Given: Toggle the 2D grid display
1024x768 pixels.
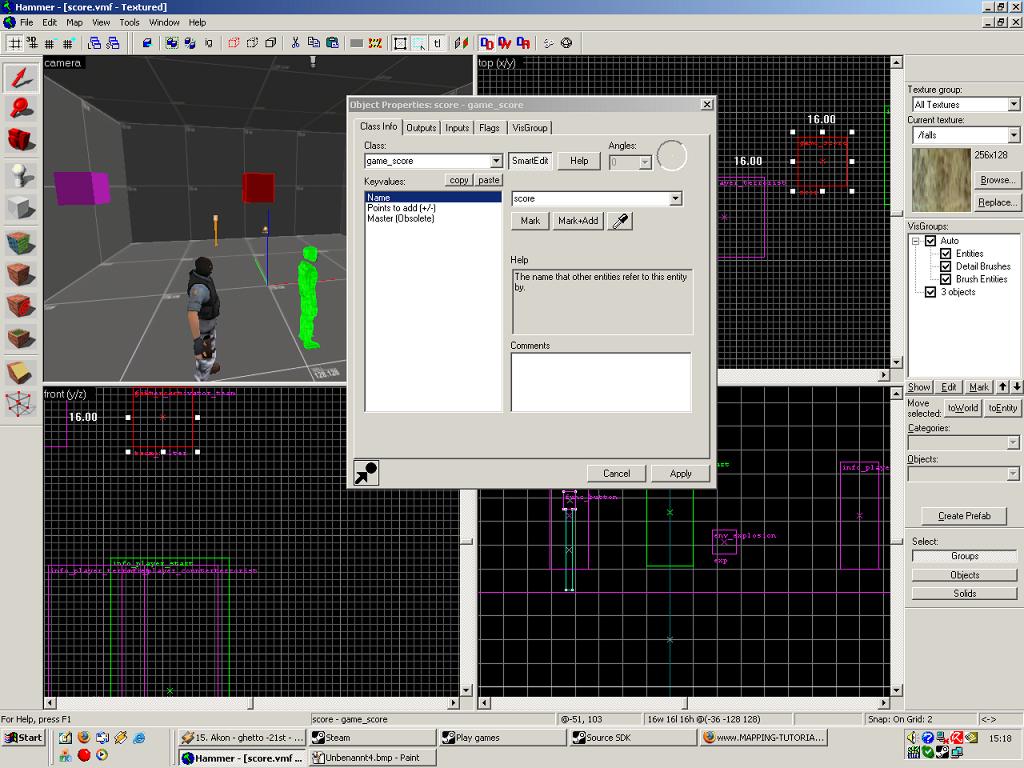Looking at the screenshot, I should point(15,43).
